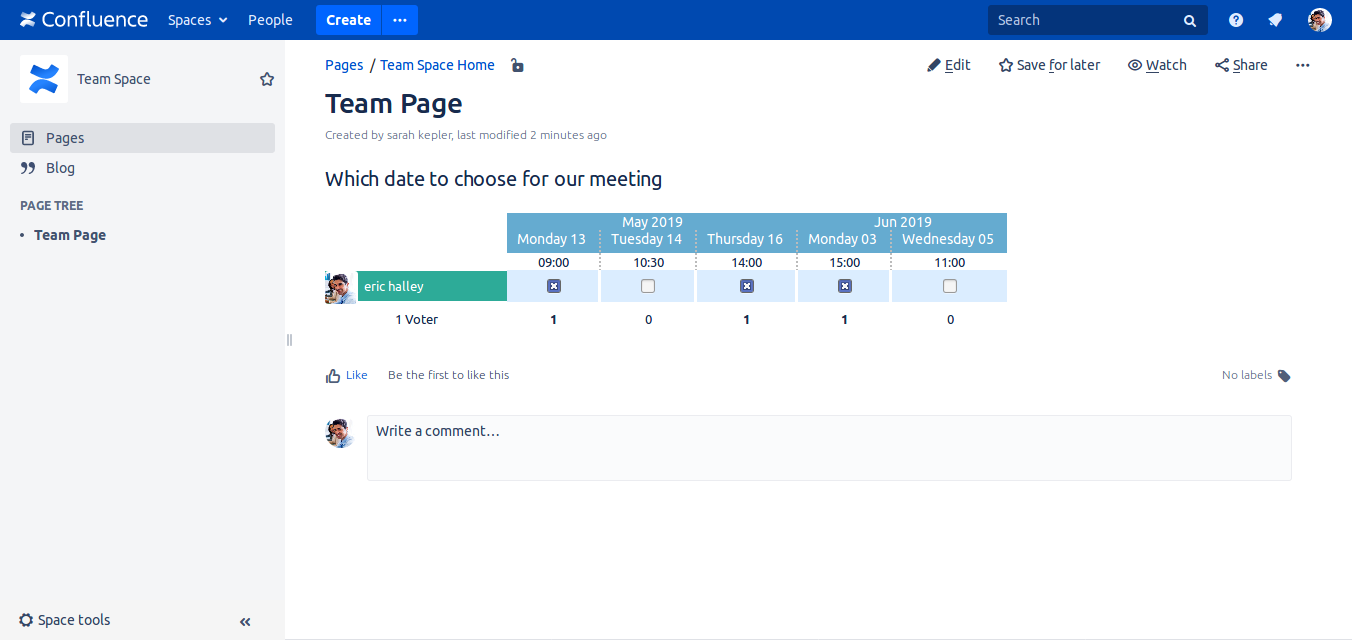Open the Spaces dropdown menu

197,20
